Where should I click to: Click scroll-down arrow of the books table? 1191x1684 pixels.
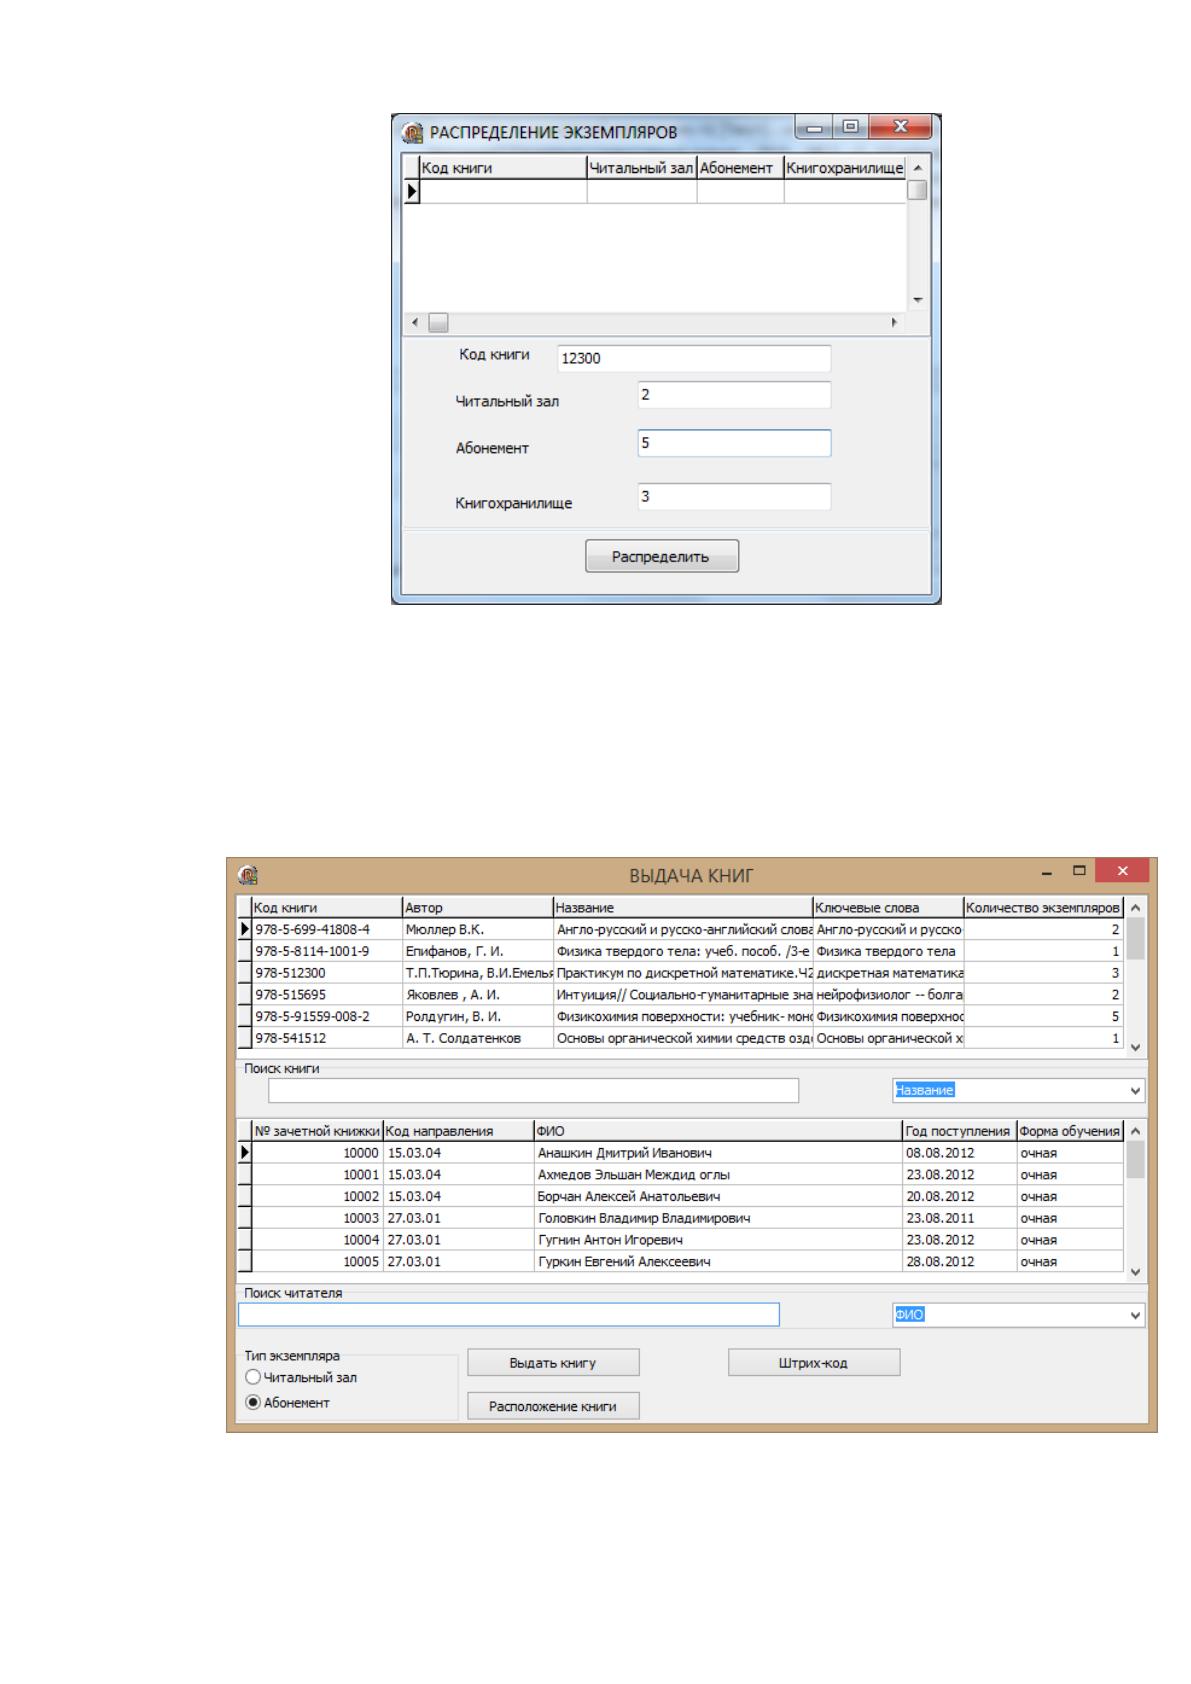coord(1135,1046)
